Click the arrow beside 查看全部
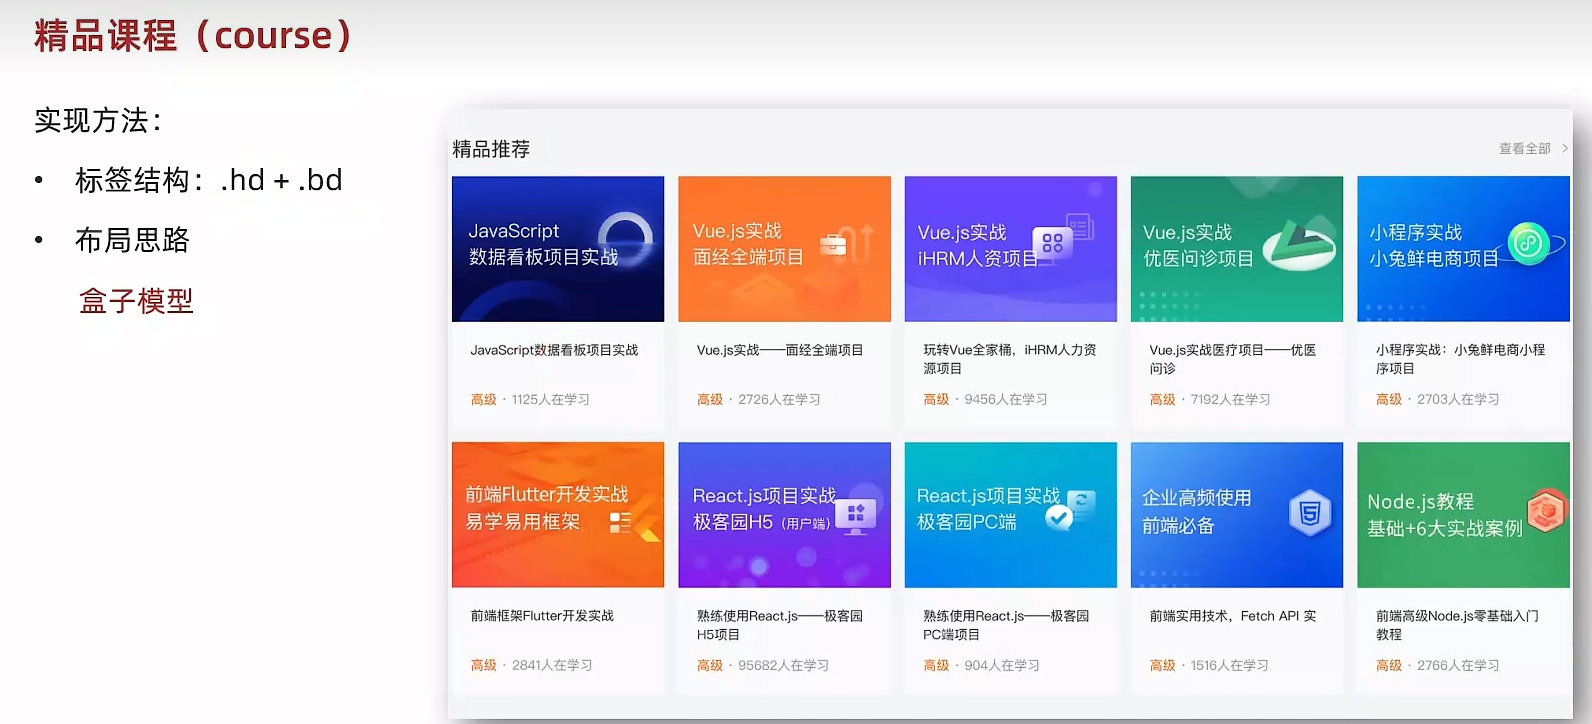1592x724 pixels. (x=1565, y=148)
